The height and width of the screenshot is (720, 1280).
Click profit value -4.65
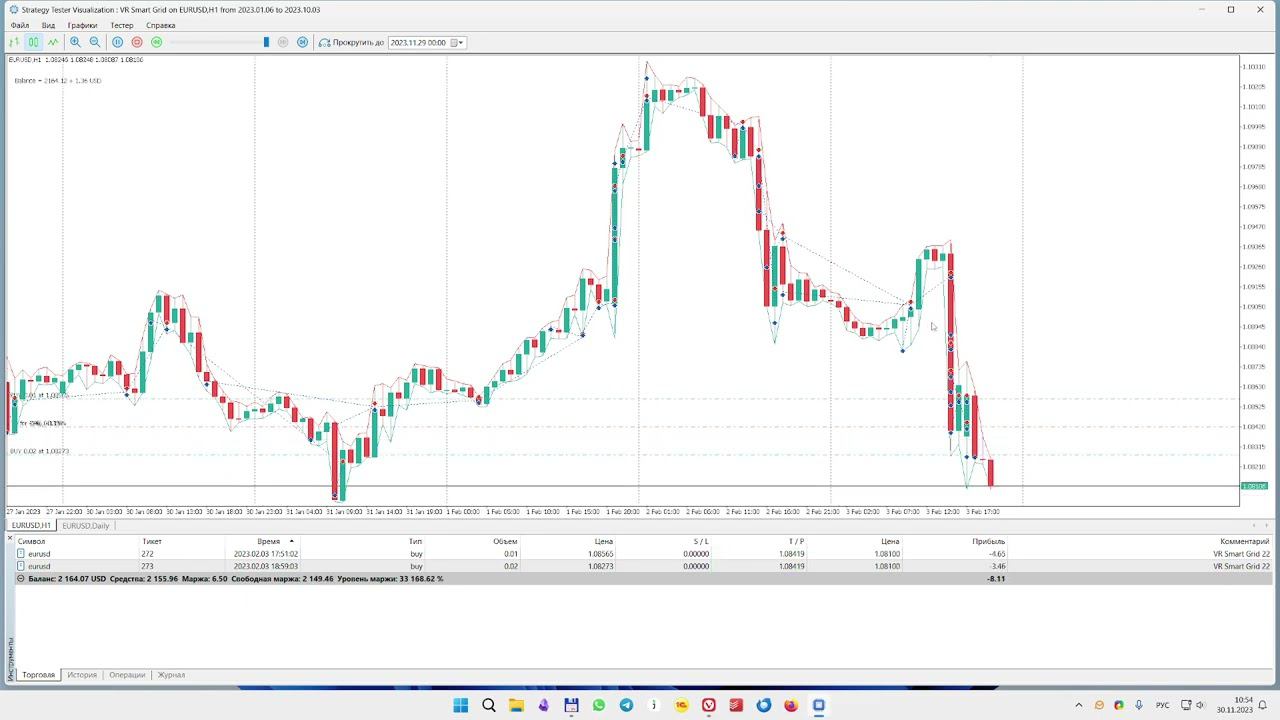coord(997,554)
